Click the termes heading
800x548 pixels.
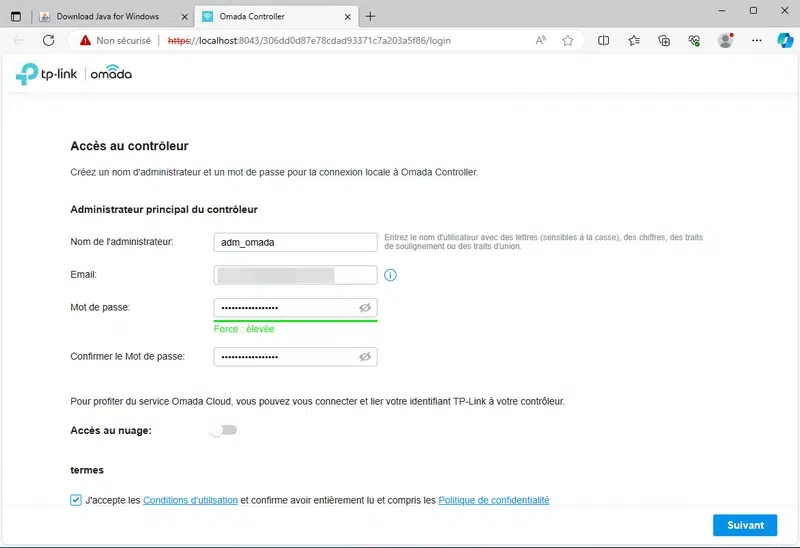click(x=87, y=470)
